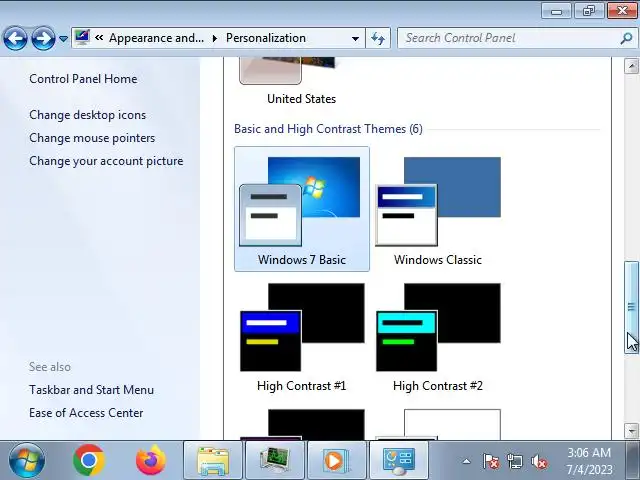Open recent pages dropdown beside navigation arrows
The width and height of the screenshot is (640, 480).
63,39
